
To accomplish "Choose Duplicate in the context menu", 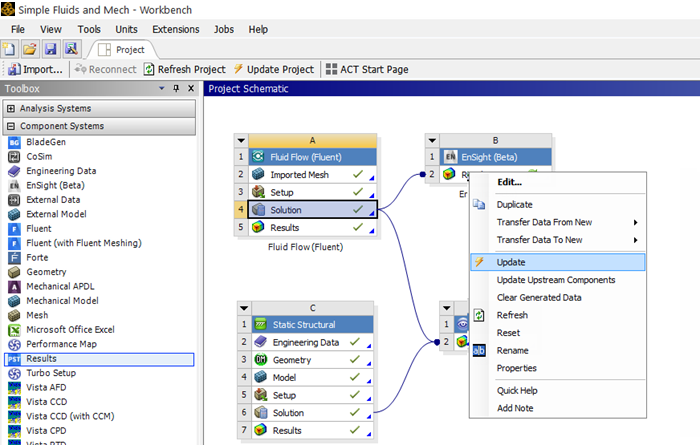I will click(x=558, y=204).
